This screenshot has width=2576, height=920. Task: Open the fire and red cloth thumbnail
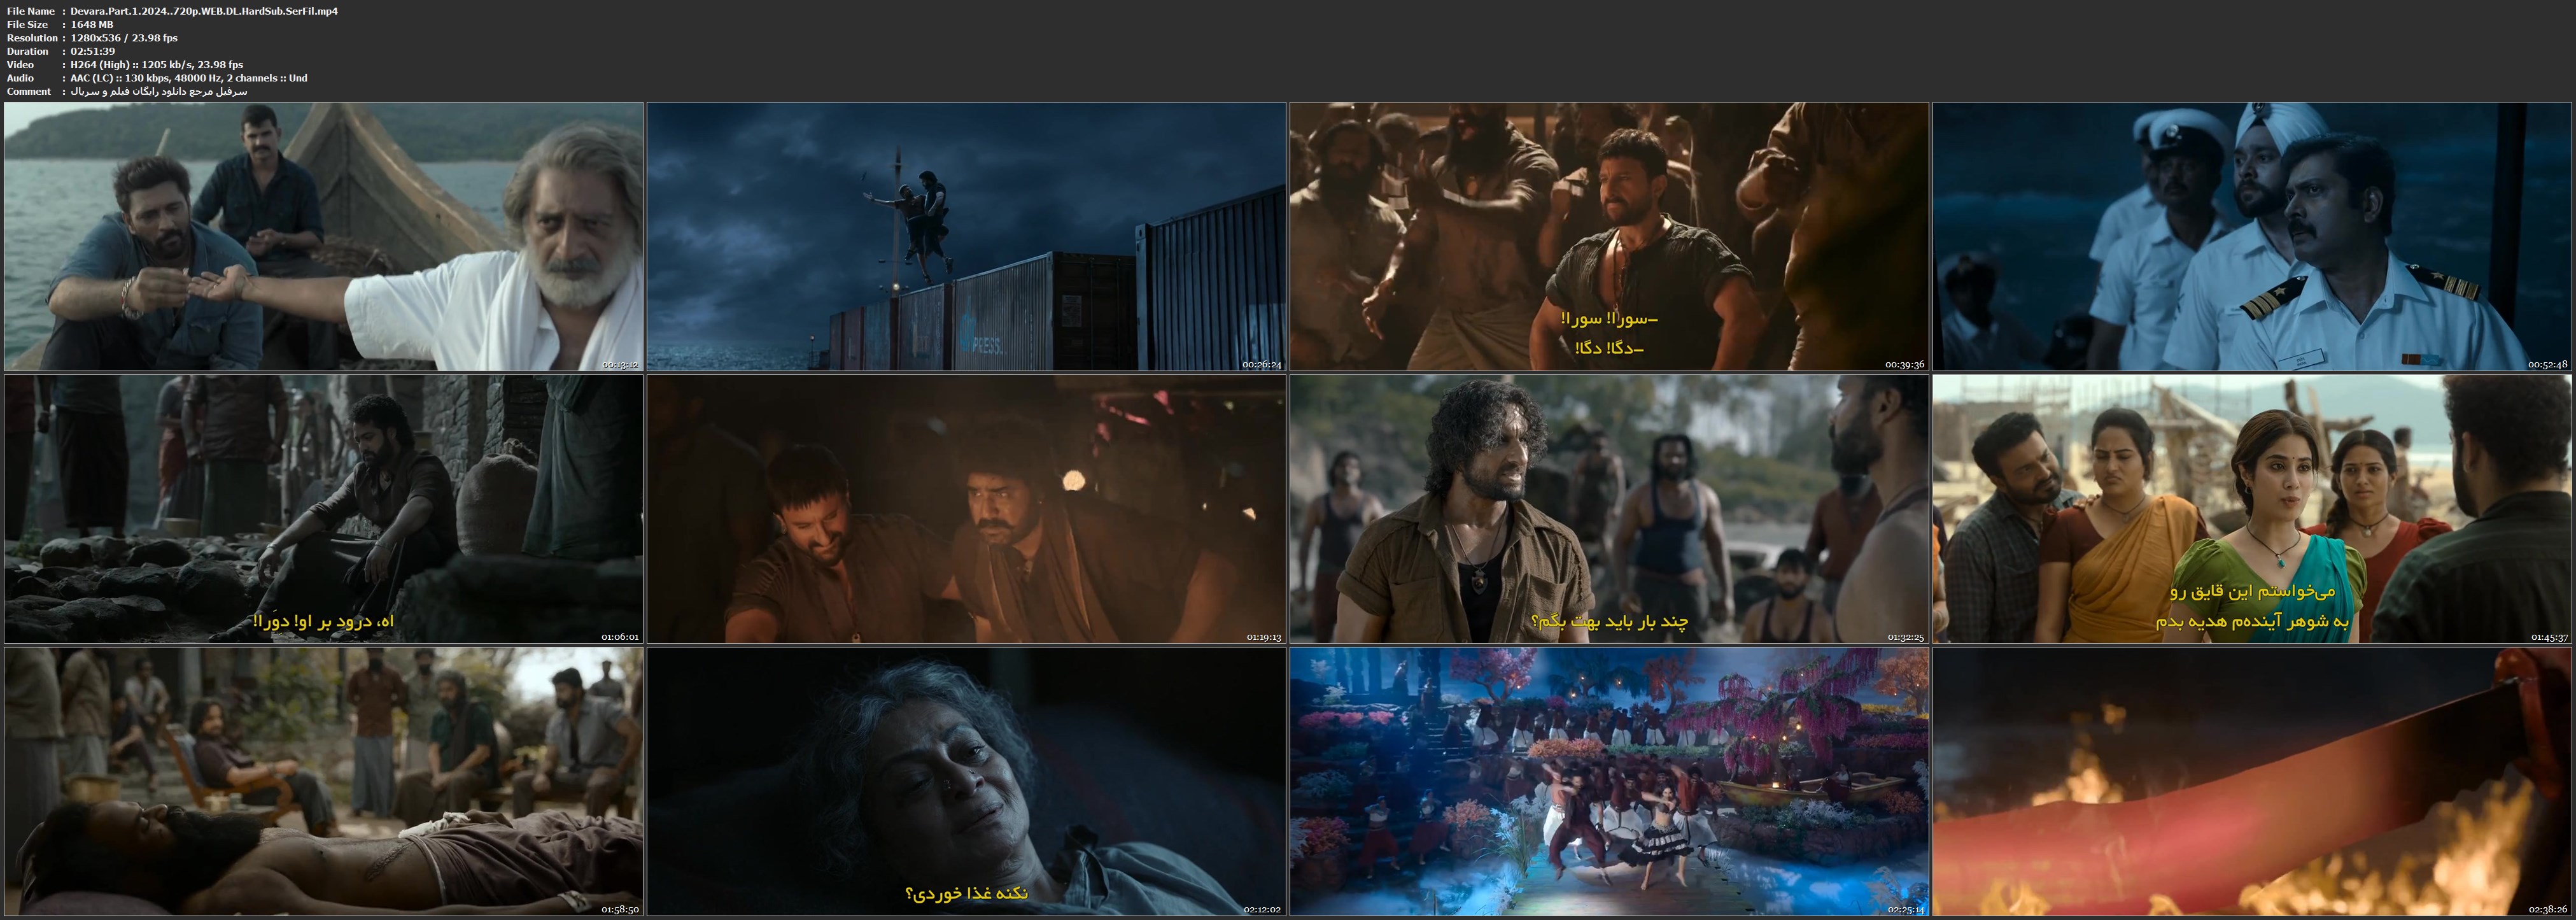(x=2252, y=782)
